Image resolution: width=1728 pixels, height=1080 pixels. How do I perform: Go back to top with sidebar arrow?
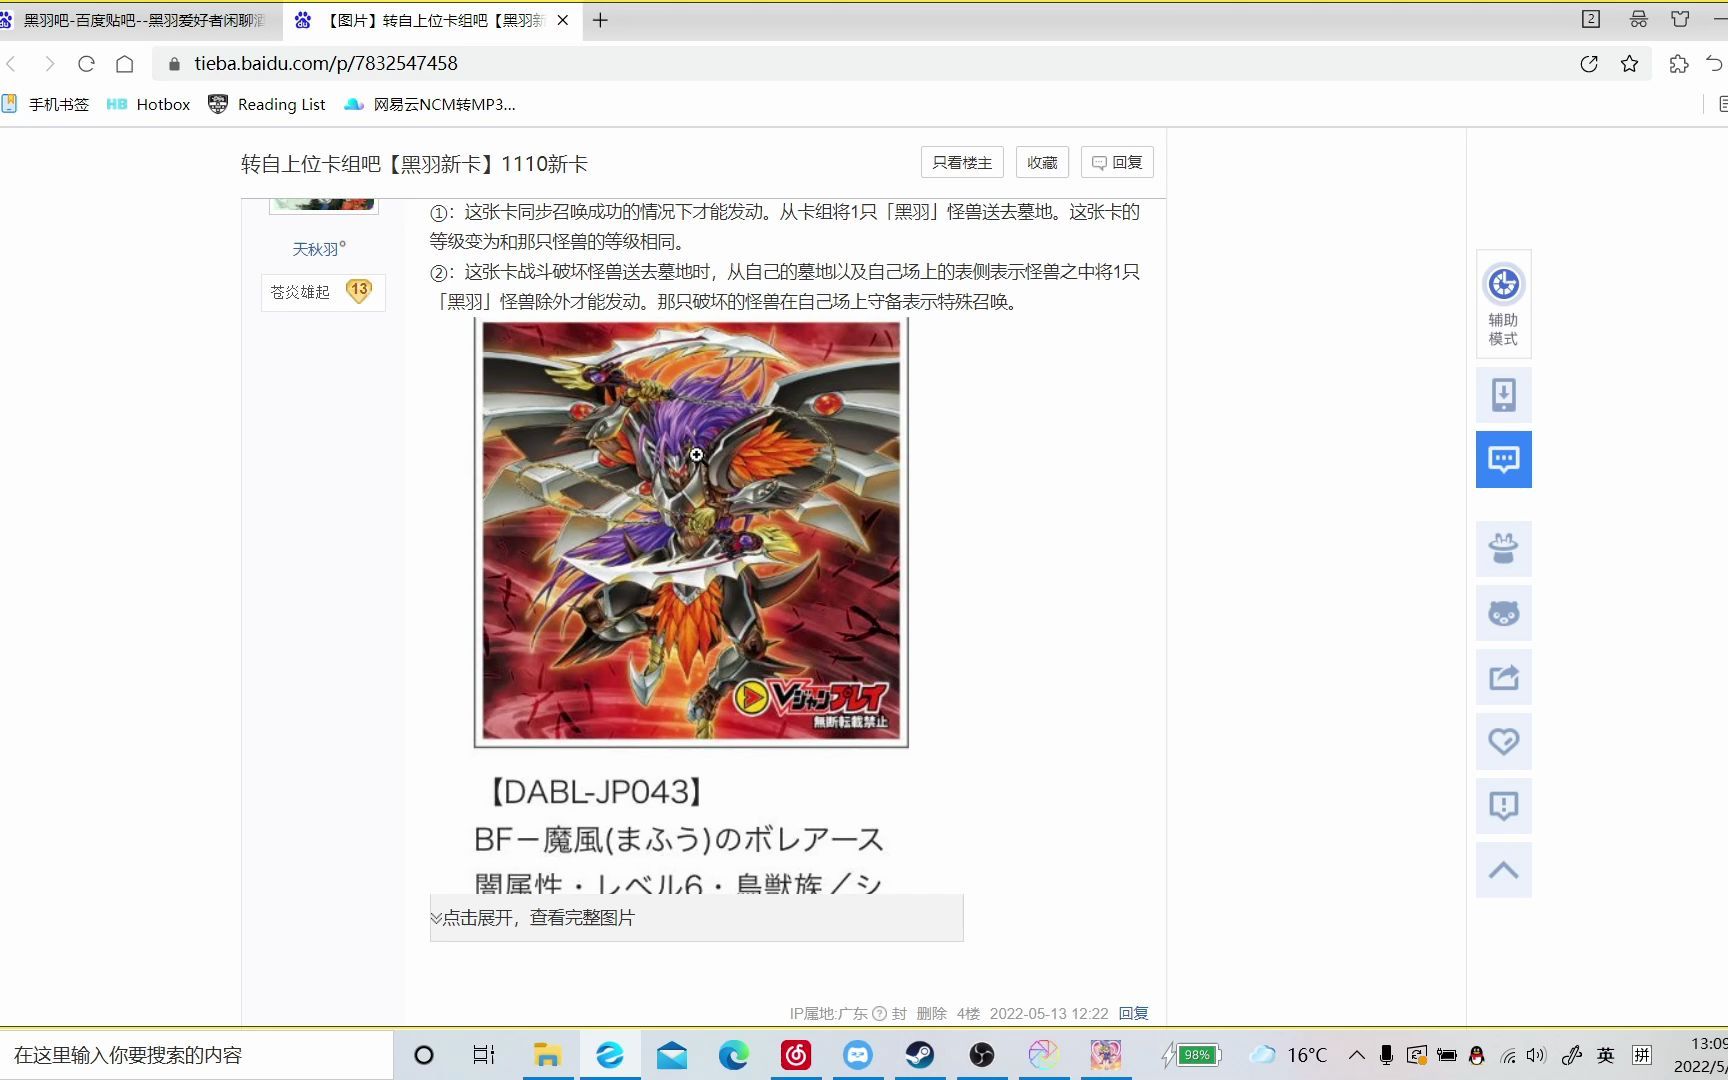(1503, 869)
